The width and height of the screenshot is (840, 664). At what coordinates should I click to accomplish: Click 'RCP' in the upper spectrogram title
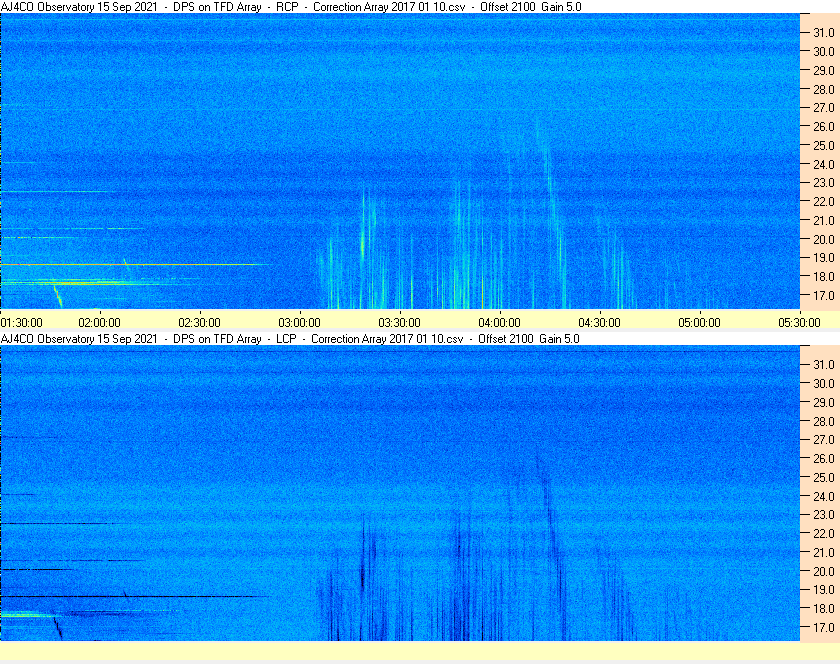(x=287, y=7)
